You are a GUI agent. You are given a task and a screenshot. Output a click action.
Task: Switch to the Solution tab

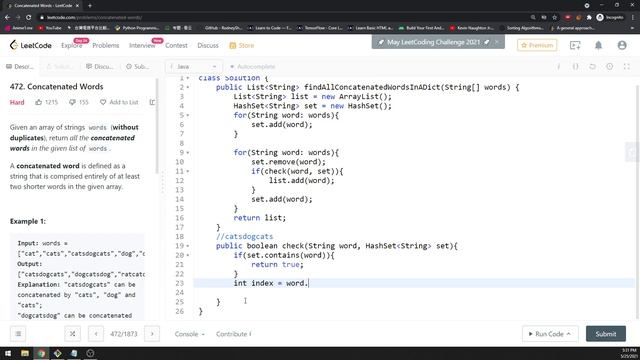click(60, 67)
